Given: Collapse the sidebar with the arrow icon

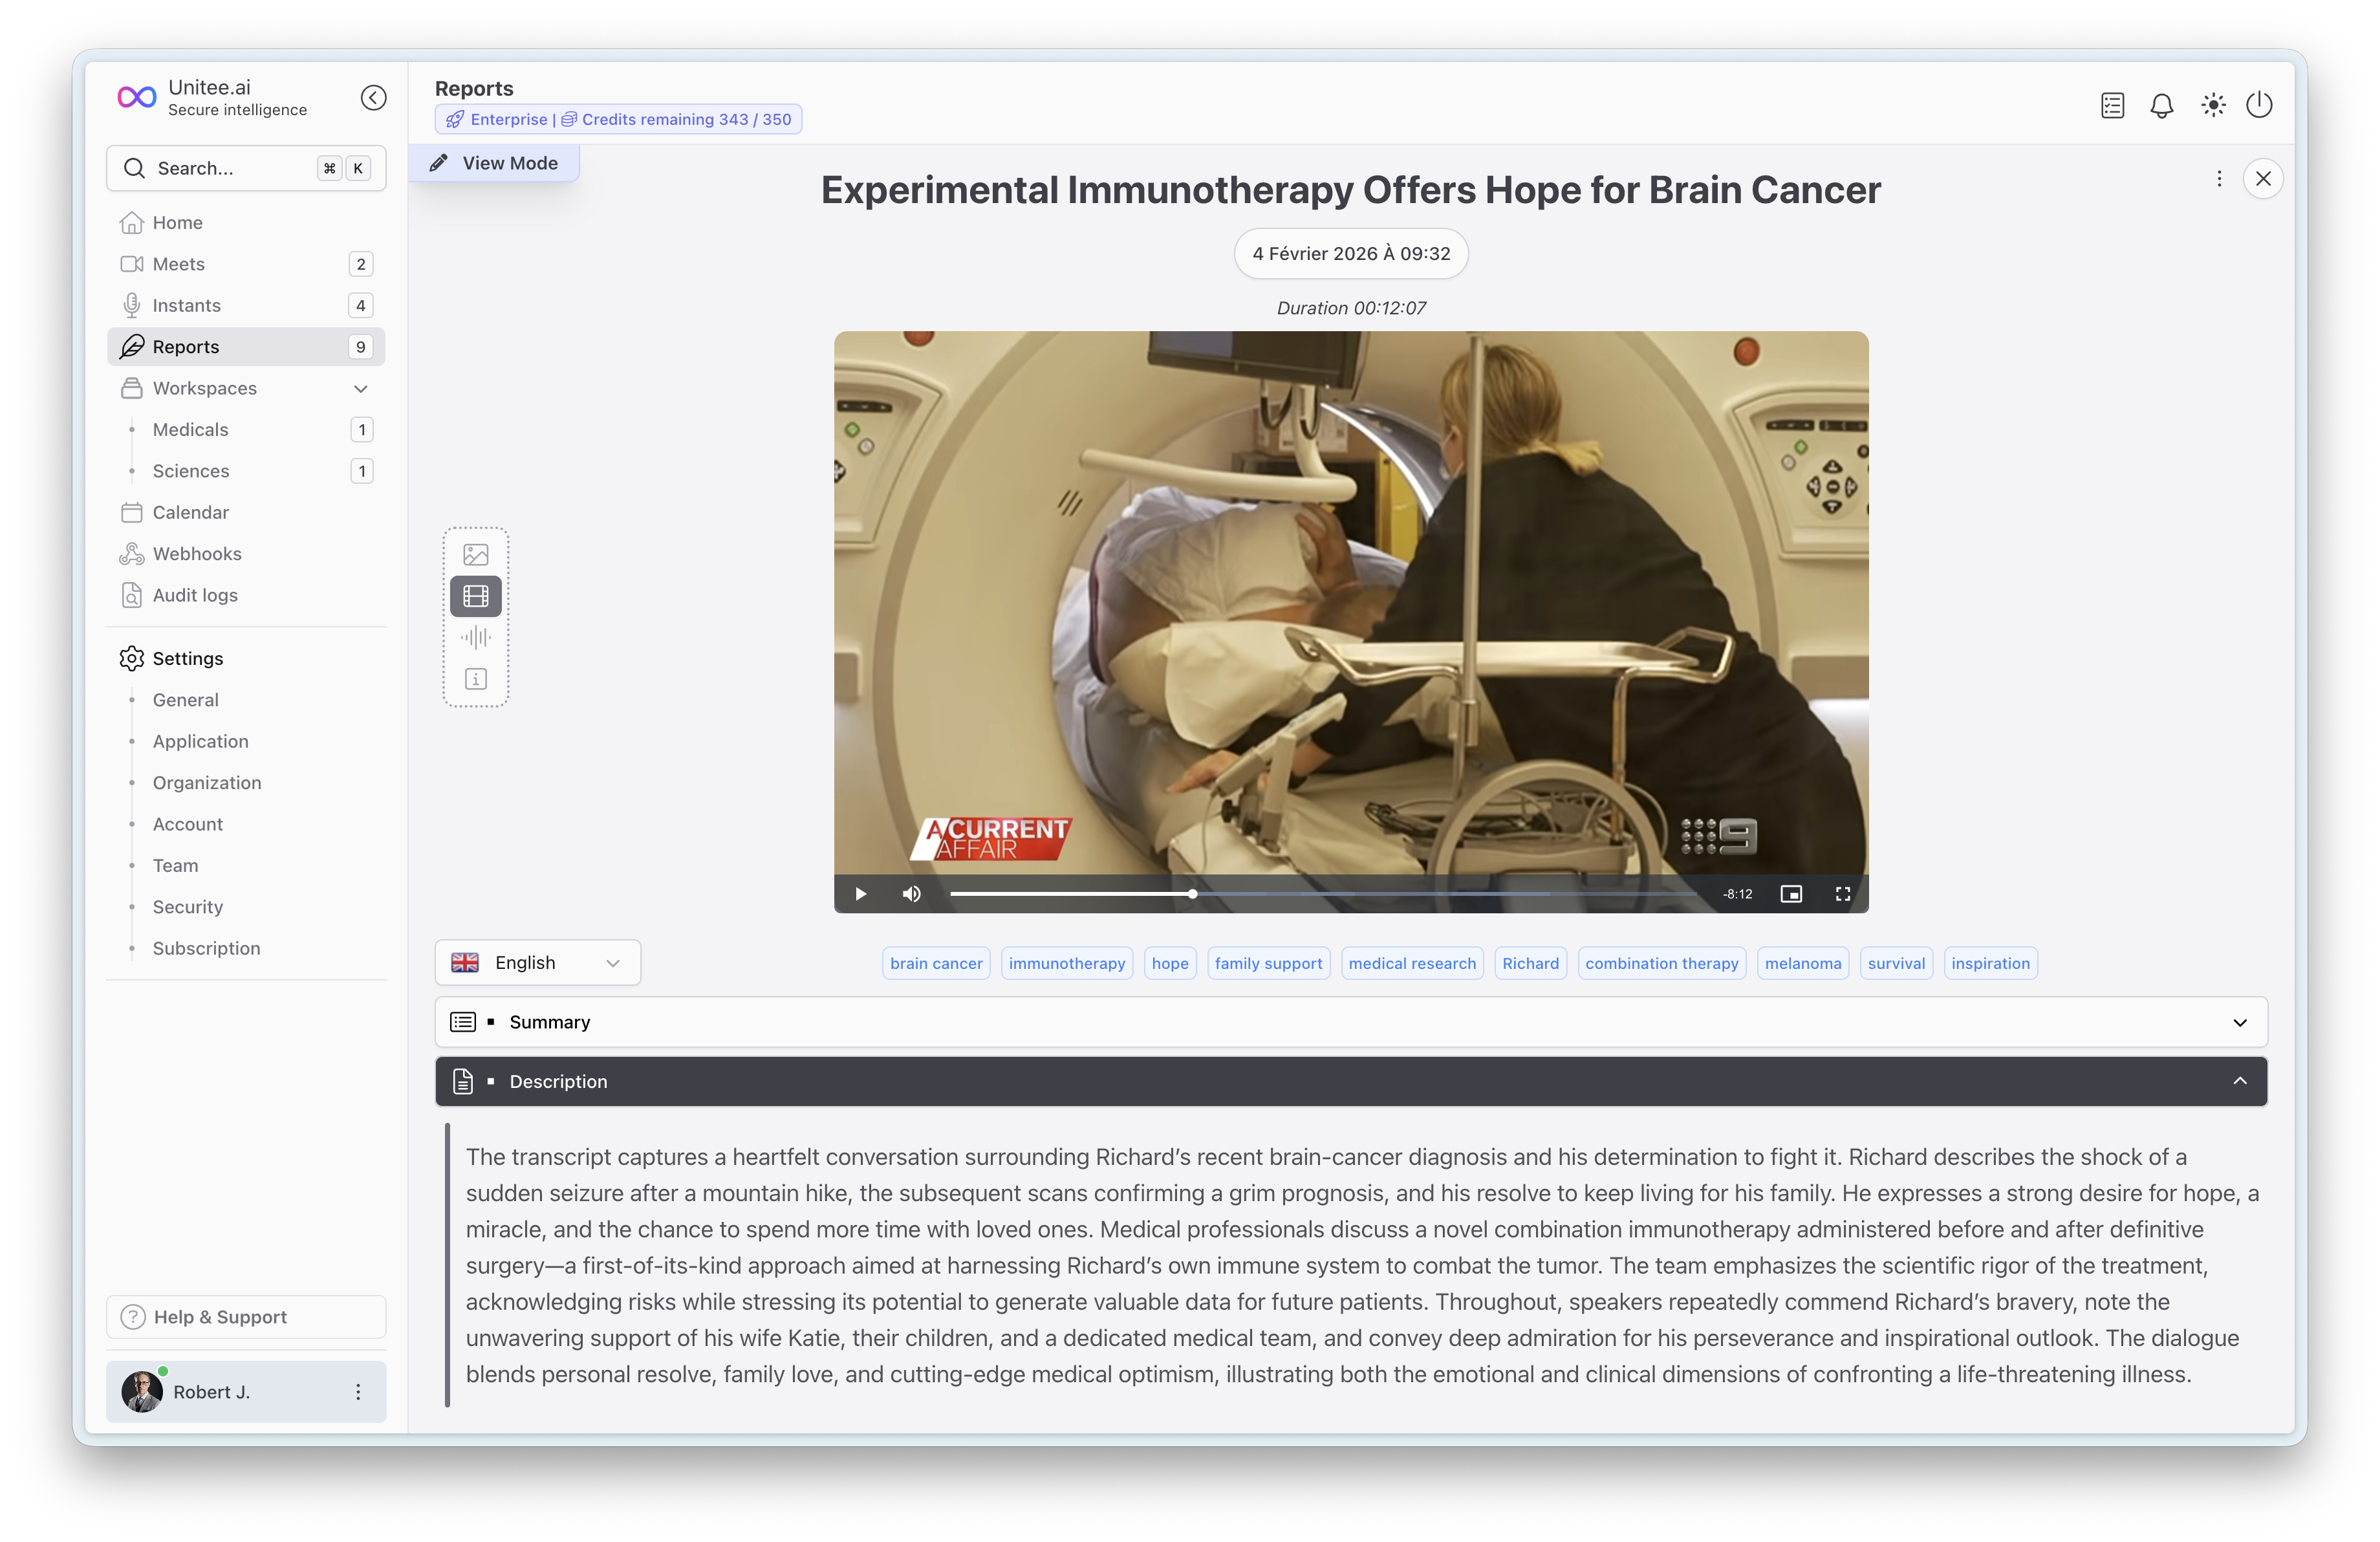Looking at the screenshot, I should coord(373,98).
